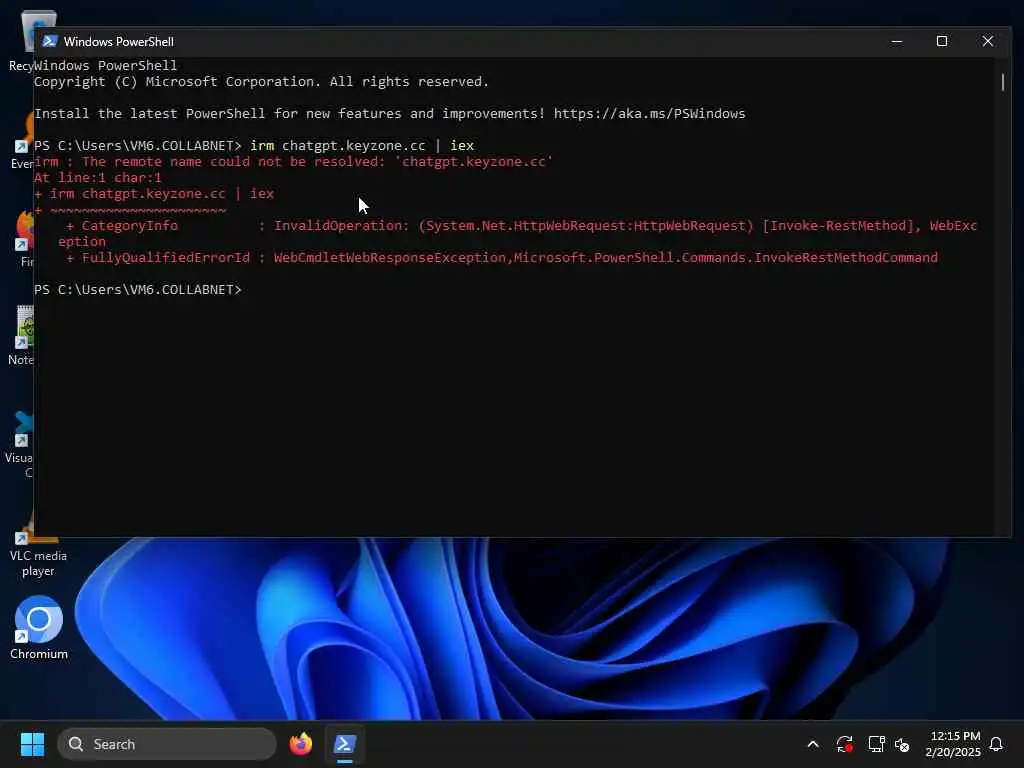1024x768 pixels.
Task: Click the https://aka.ms/PSWindows URL text
Action: coord(649,114)
